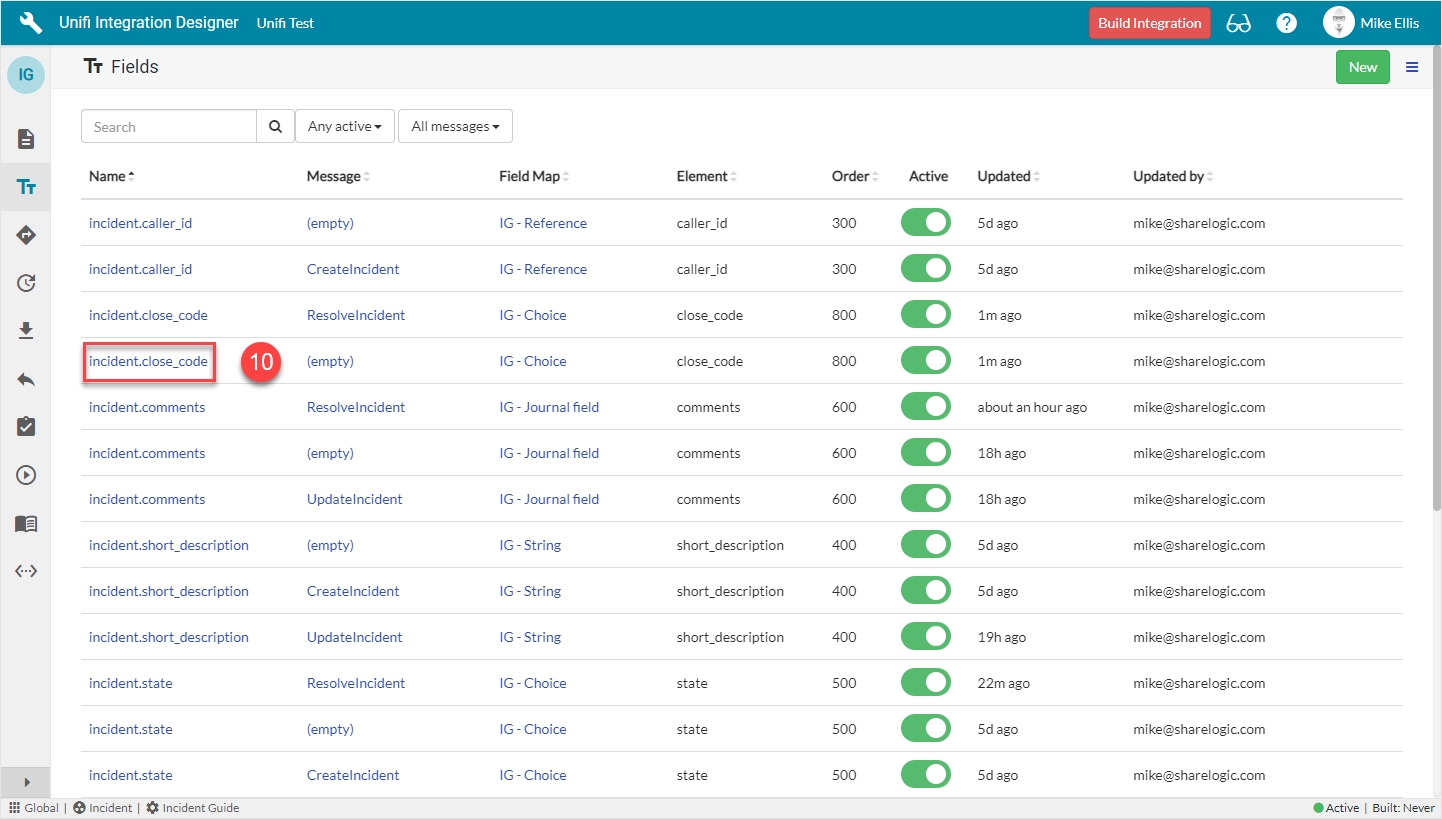Select the diamond arrow icon in sidebar
Viewport: 1442px width, 819px height.
tap(26, 235)
